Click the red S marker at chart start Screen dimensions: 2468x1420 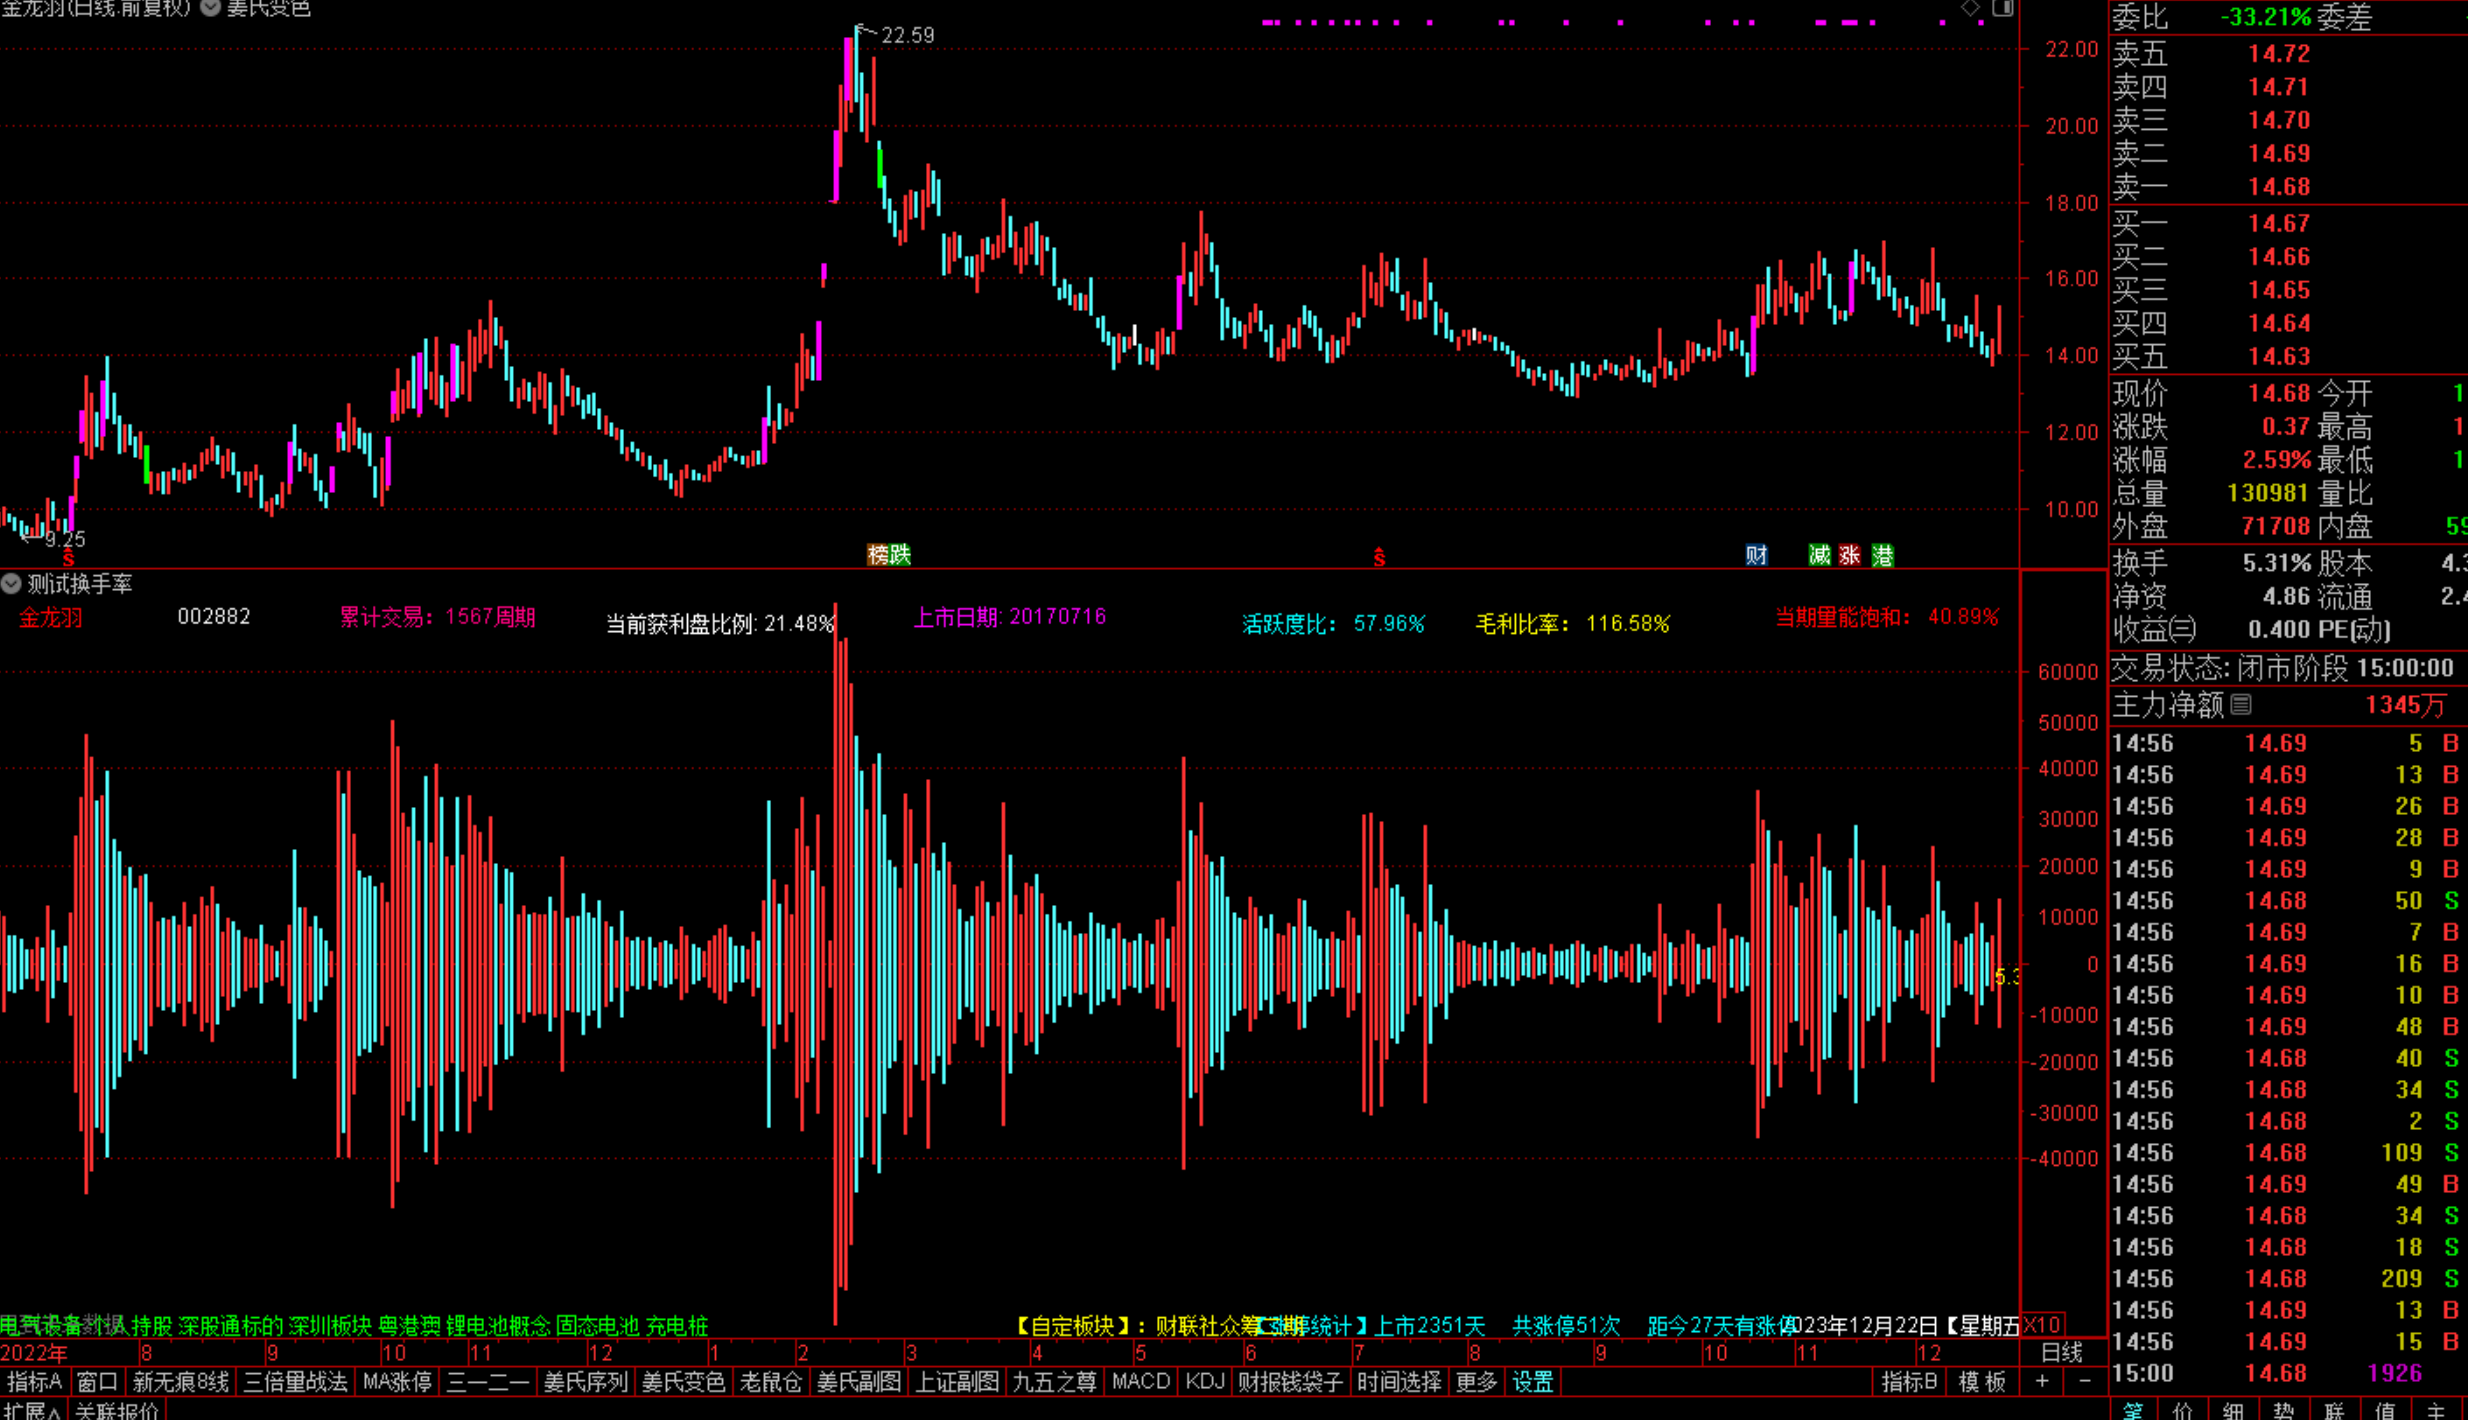point(68,557)
